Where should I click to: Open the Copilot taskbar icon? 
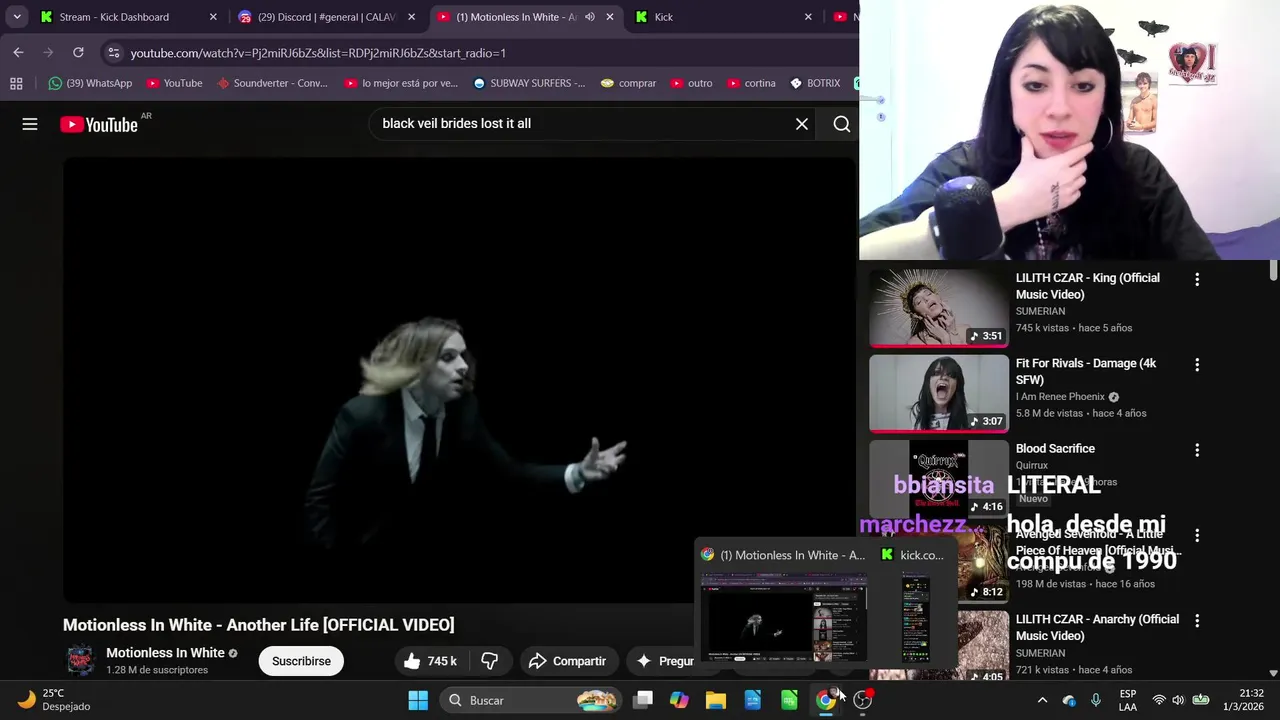[679, 700]
